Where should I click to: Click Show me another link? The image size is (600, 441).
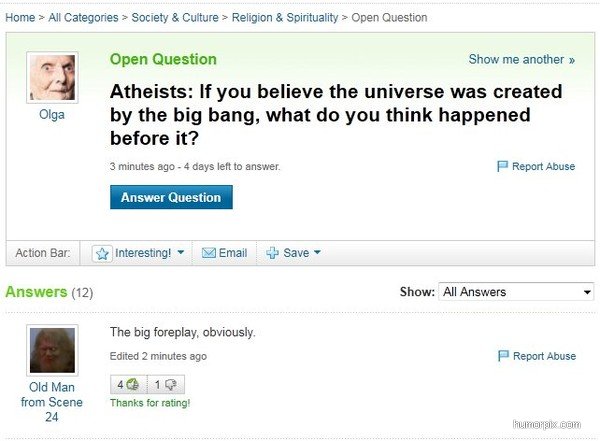coord(521,60)
